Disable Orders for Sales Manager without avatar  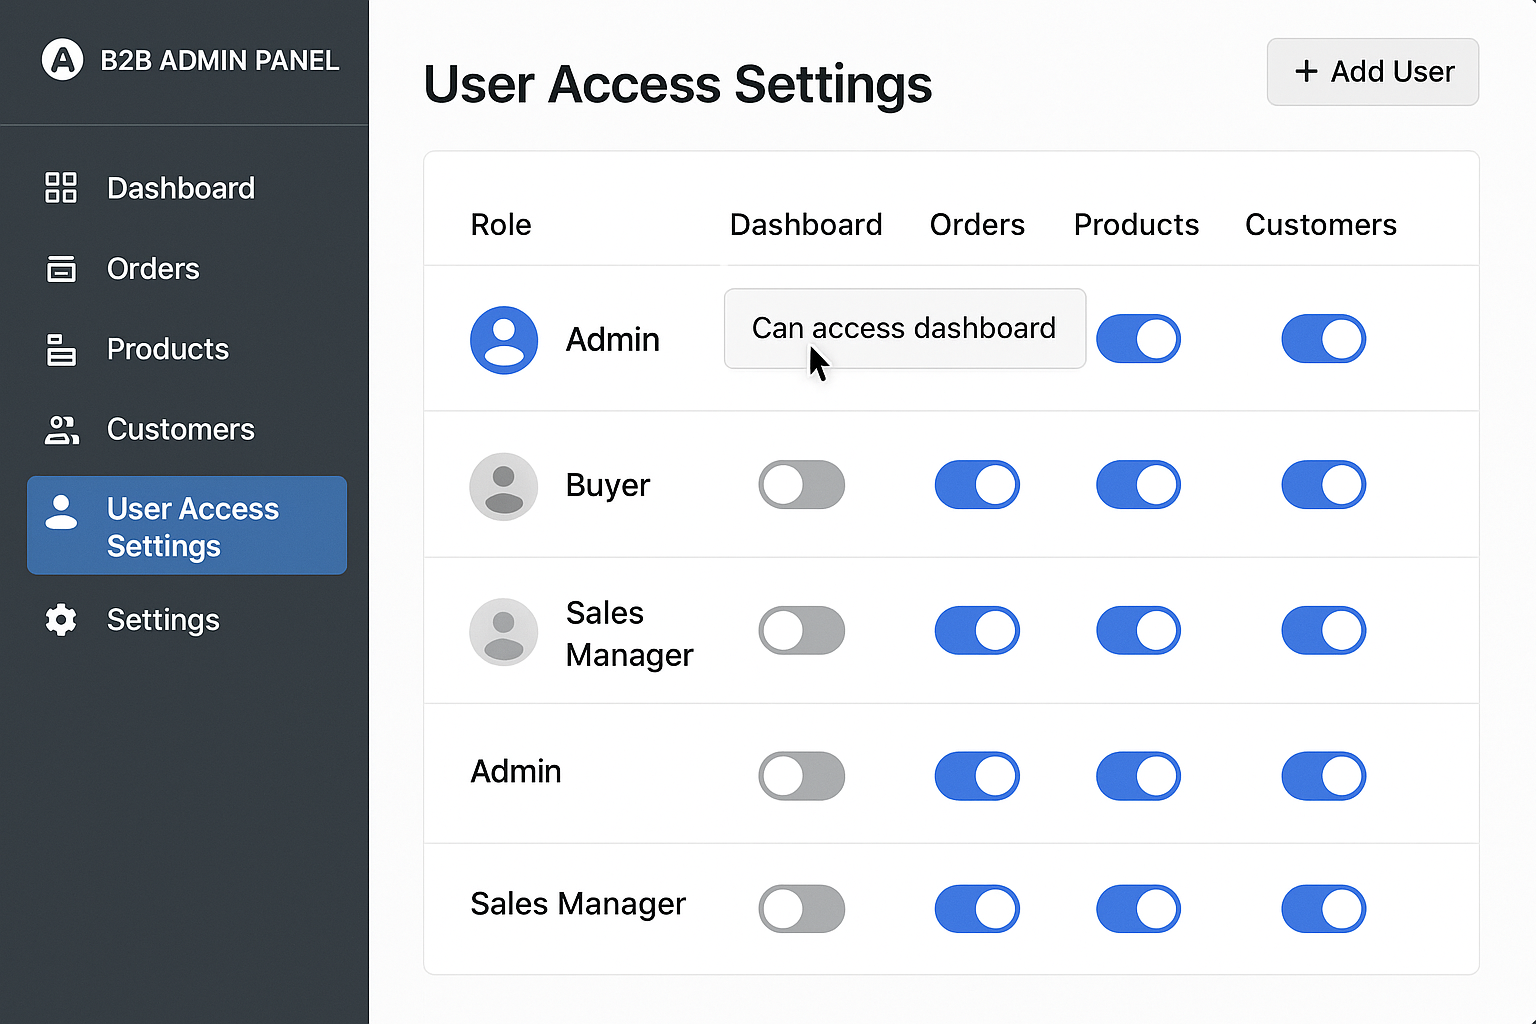point(977,909)
